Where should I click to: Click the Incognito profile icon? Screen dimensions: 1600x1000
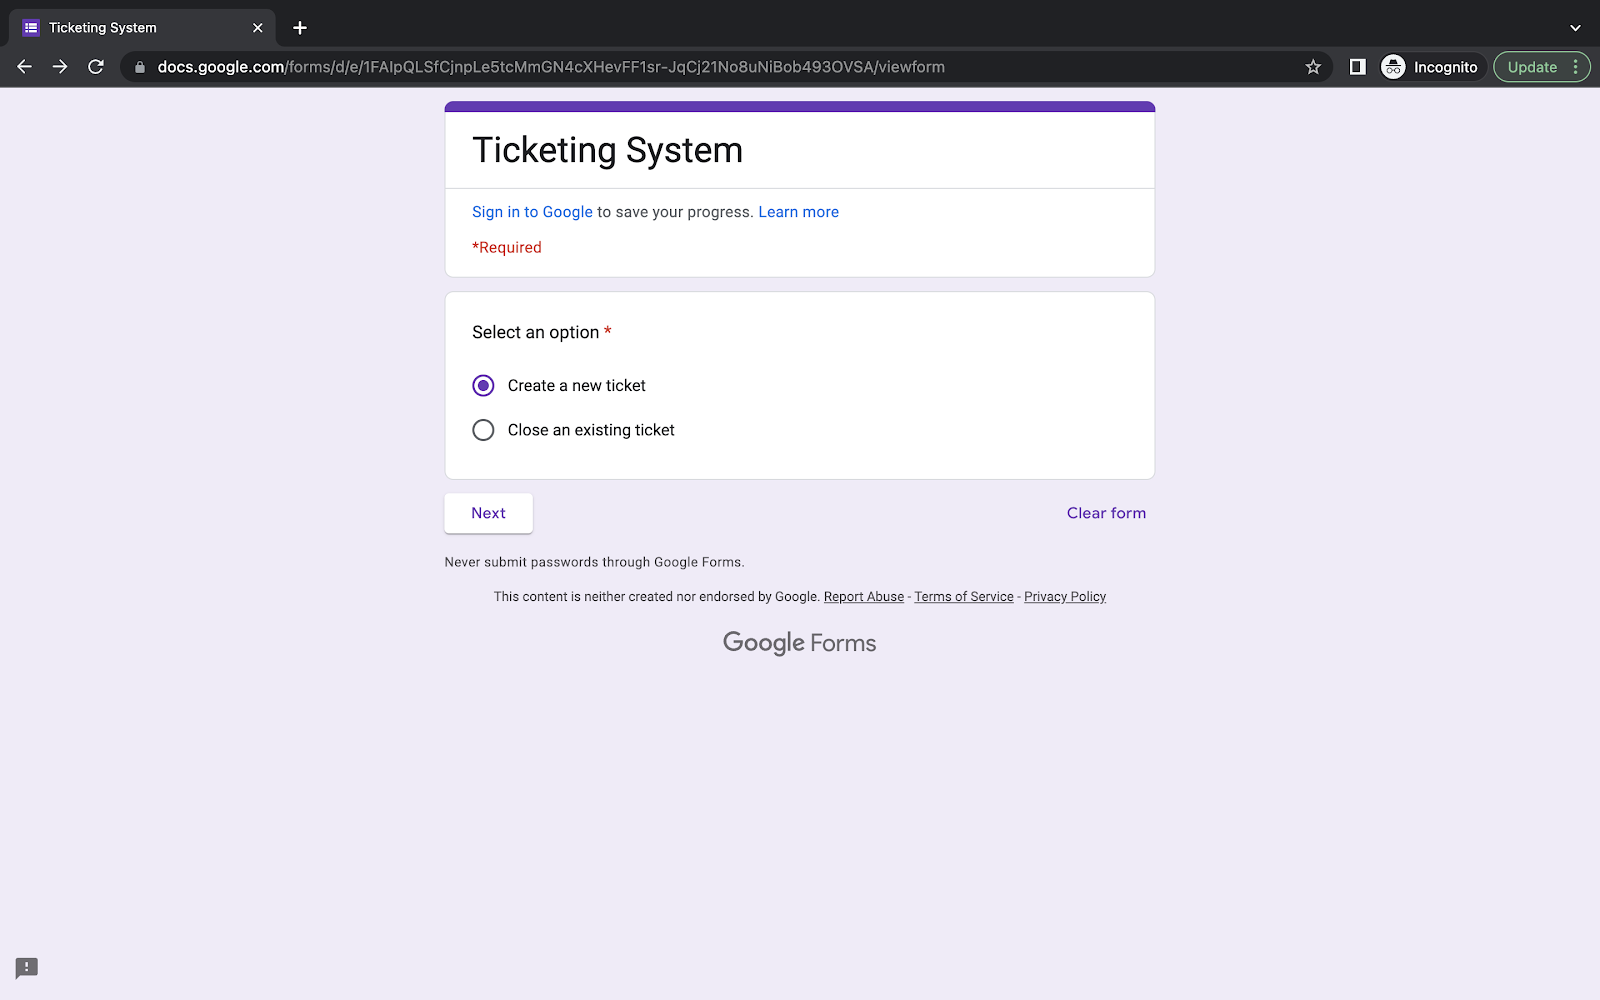click(1393, 67)
